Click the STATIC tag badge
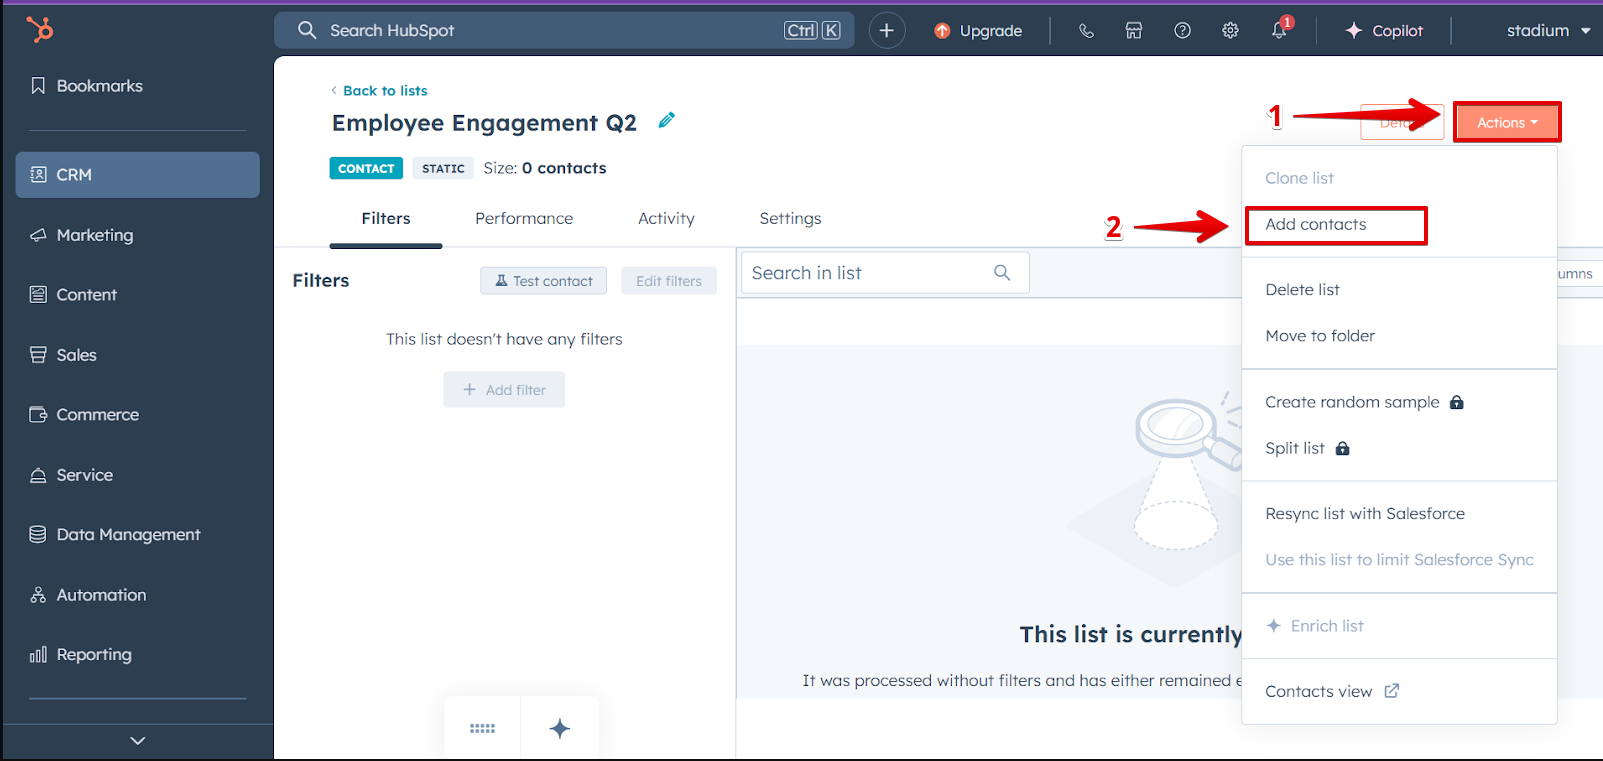The image size is (1603, 761). (x=443, y=169)
